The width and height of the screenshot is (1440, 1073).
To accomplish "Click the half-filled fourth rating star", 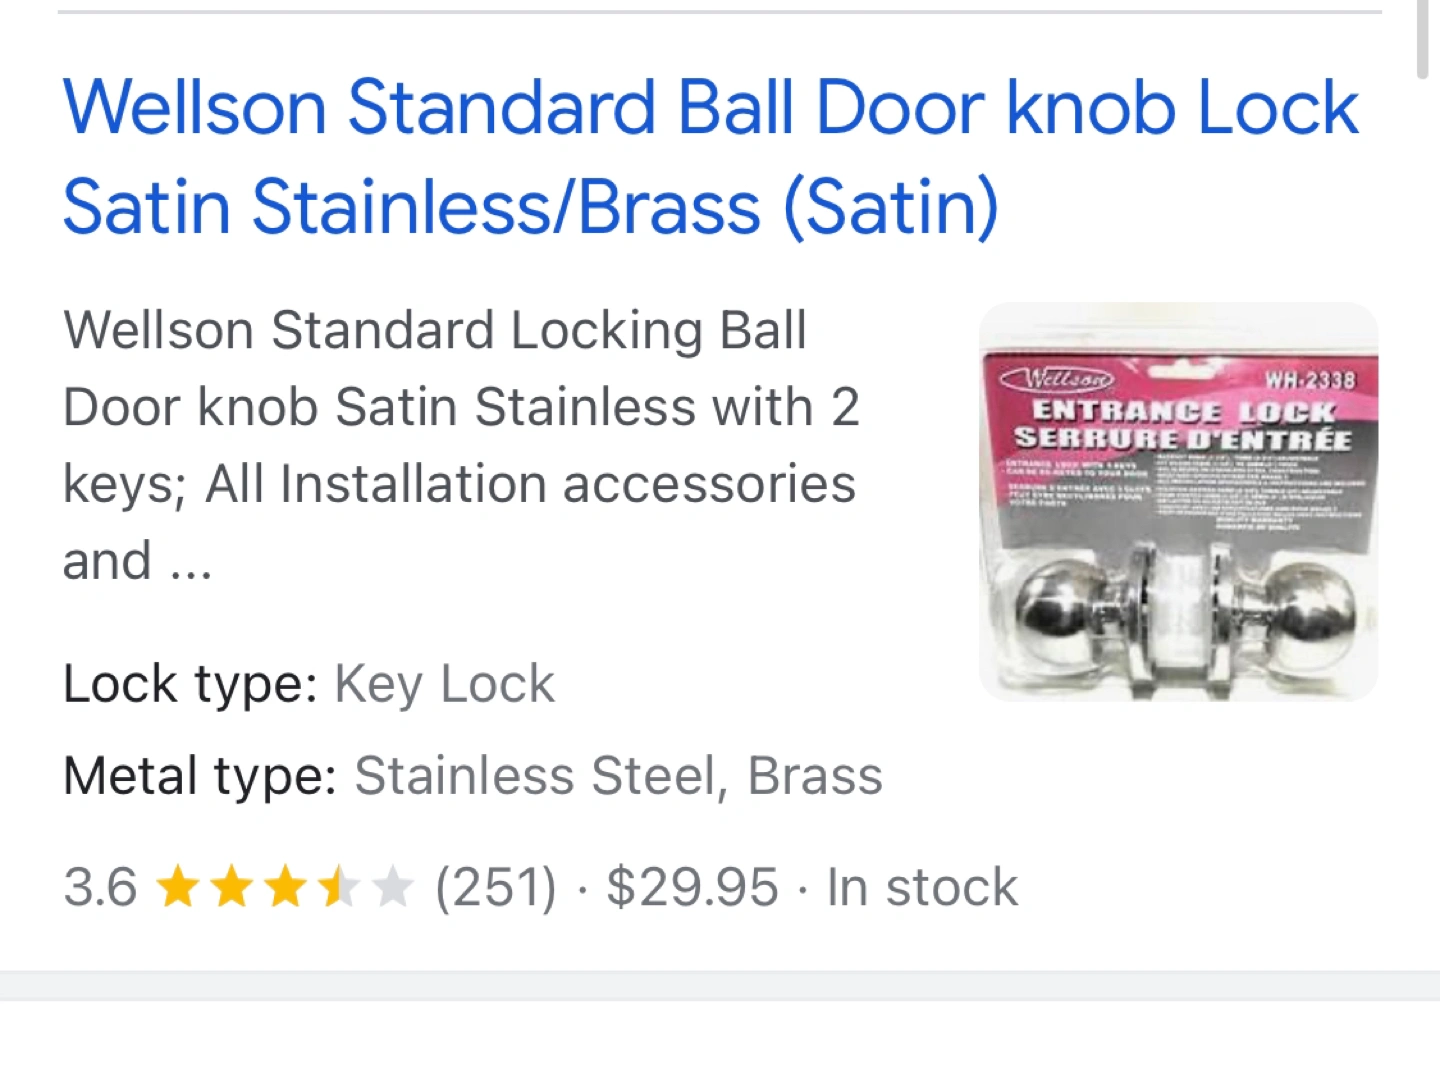I will (x=338, y=887).
